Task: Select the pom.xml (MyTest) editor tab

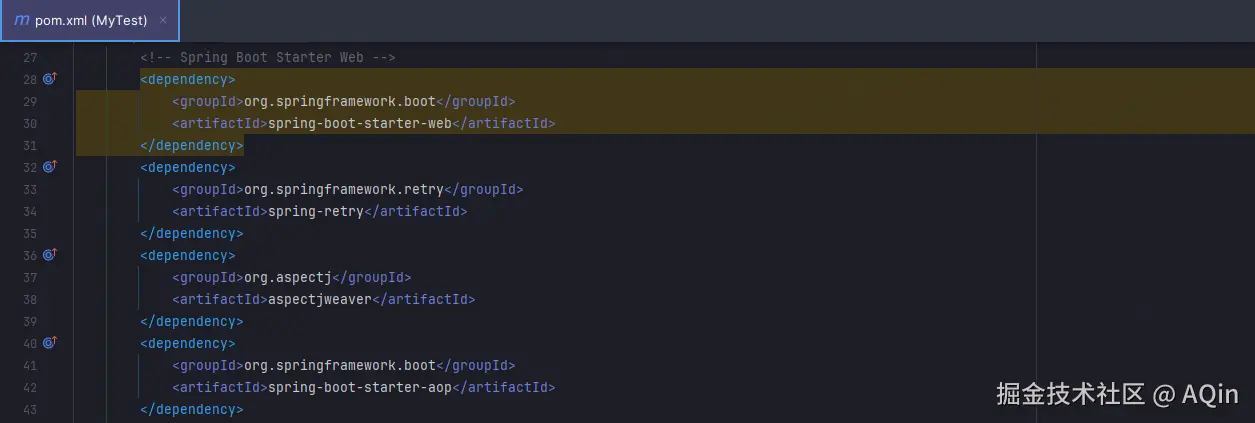Action: [90, 20]
